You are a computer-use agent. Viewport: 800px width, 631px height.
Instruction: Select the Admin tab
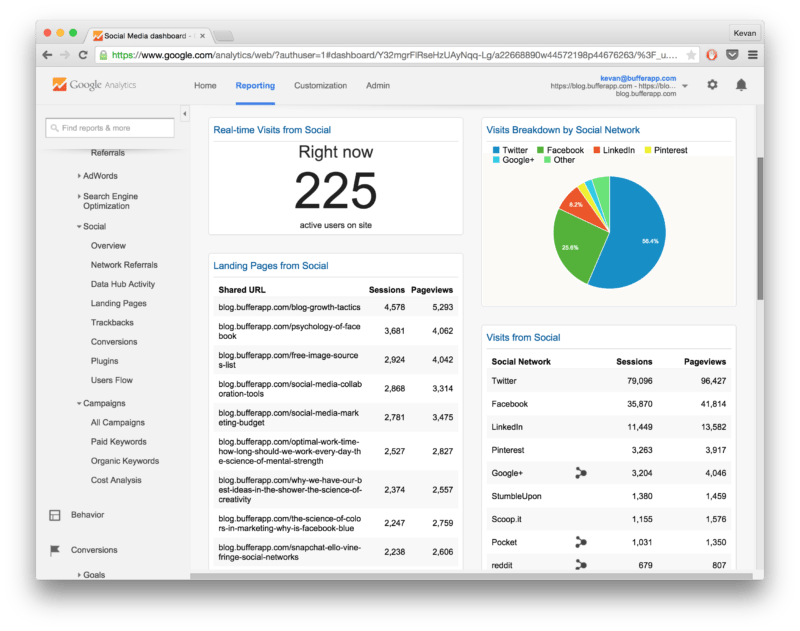377,86
